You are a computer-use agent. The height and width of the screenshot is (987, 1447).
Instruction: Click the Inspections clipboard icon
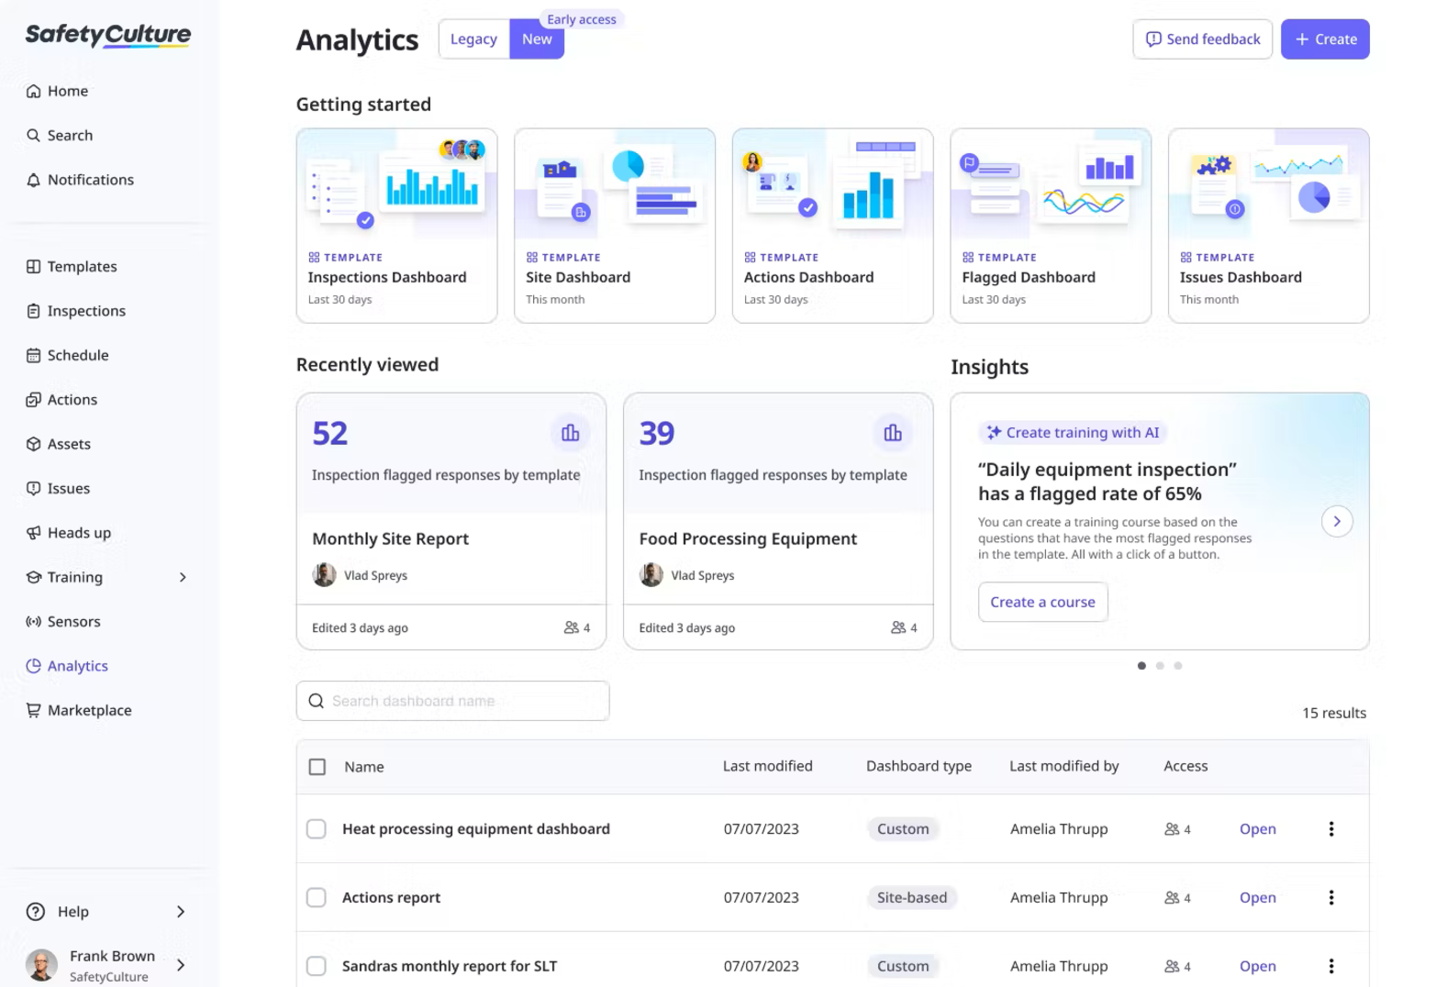[33, 311]
